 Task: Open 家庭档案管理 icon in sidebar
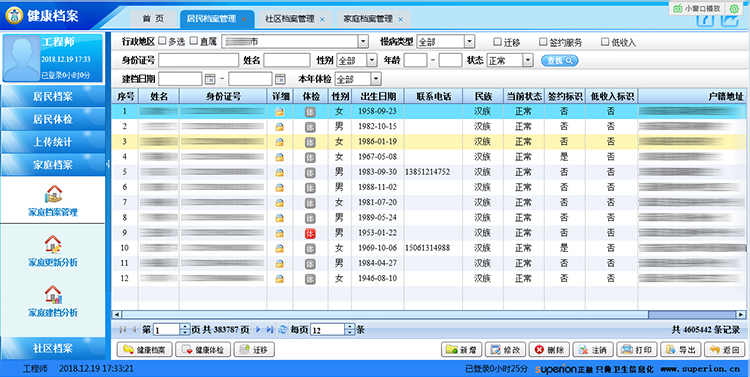pyautogui.click(x=54, y=194)
